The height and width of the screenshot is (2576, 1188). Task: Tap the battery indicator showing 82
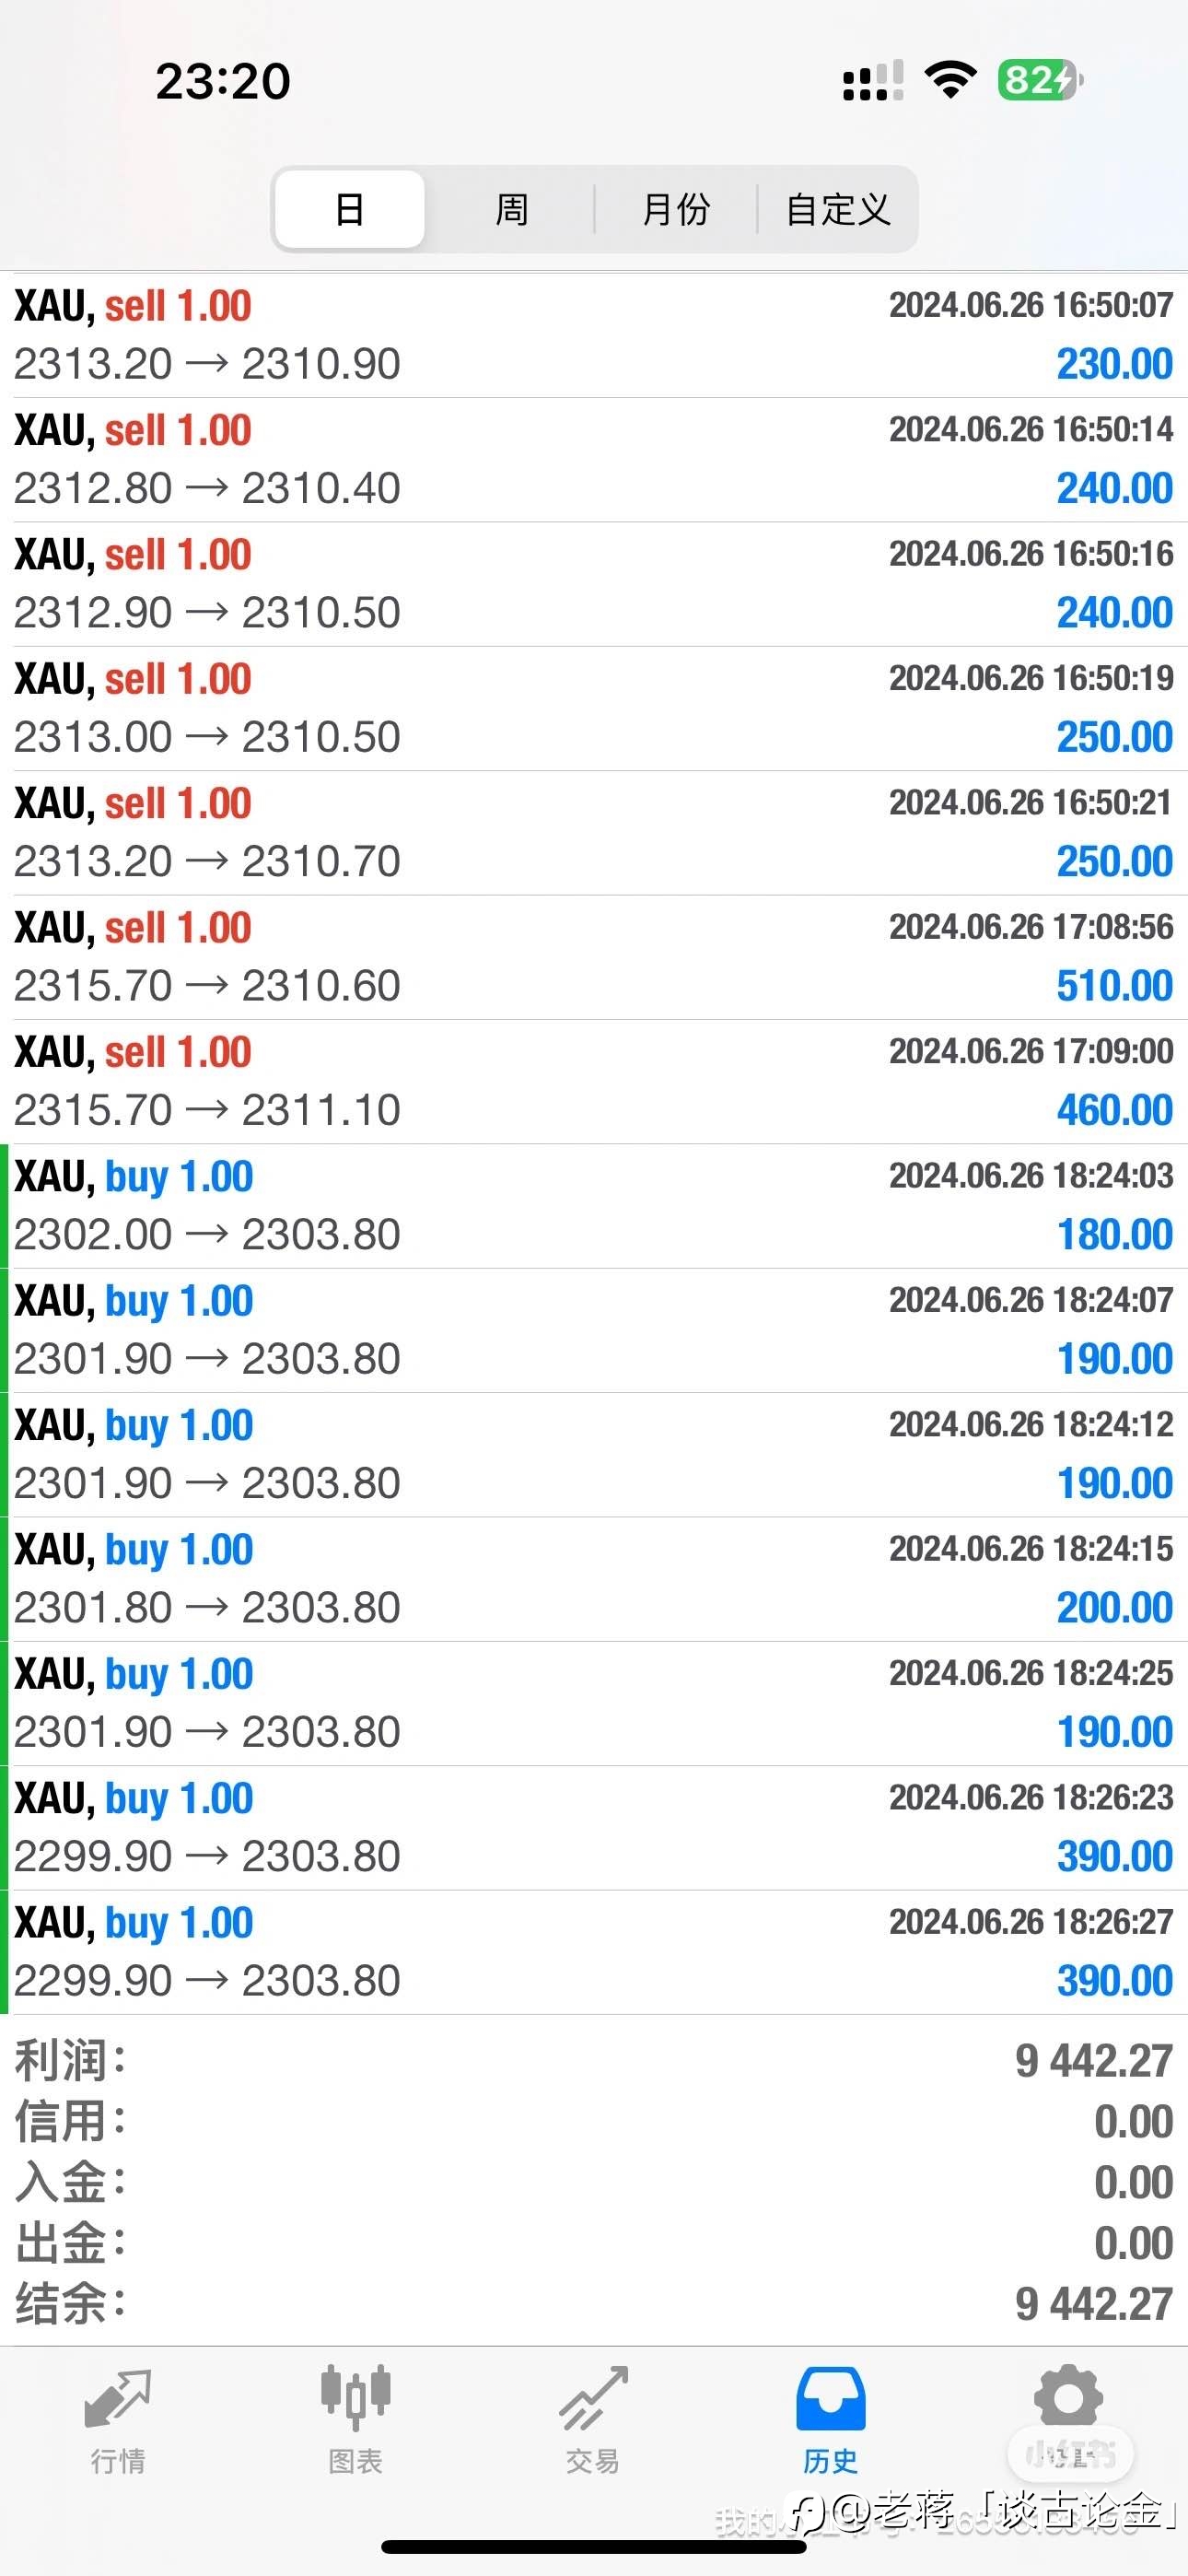[1038, 79]
